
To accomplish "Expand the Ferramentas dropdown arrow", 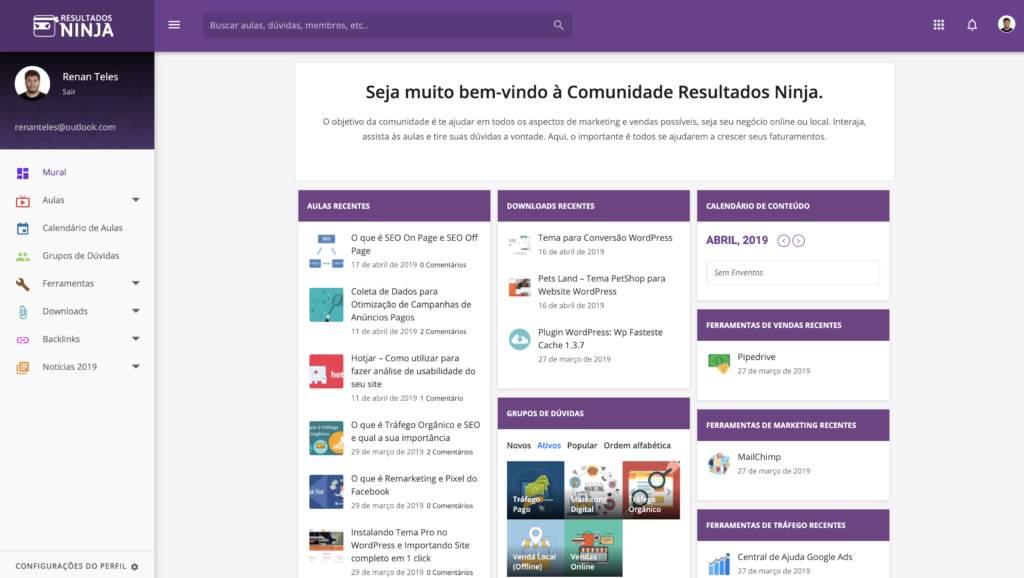I will tap(139, 283).
